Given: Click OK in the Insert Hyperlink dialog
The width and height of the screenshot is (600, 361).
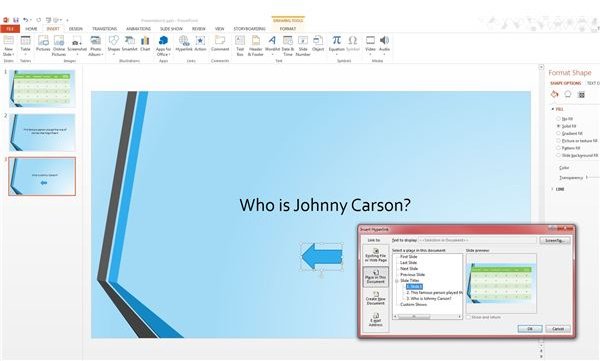Looking at the screenshot, I should (x=530, y=329).
